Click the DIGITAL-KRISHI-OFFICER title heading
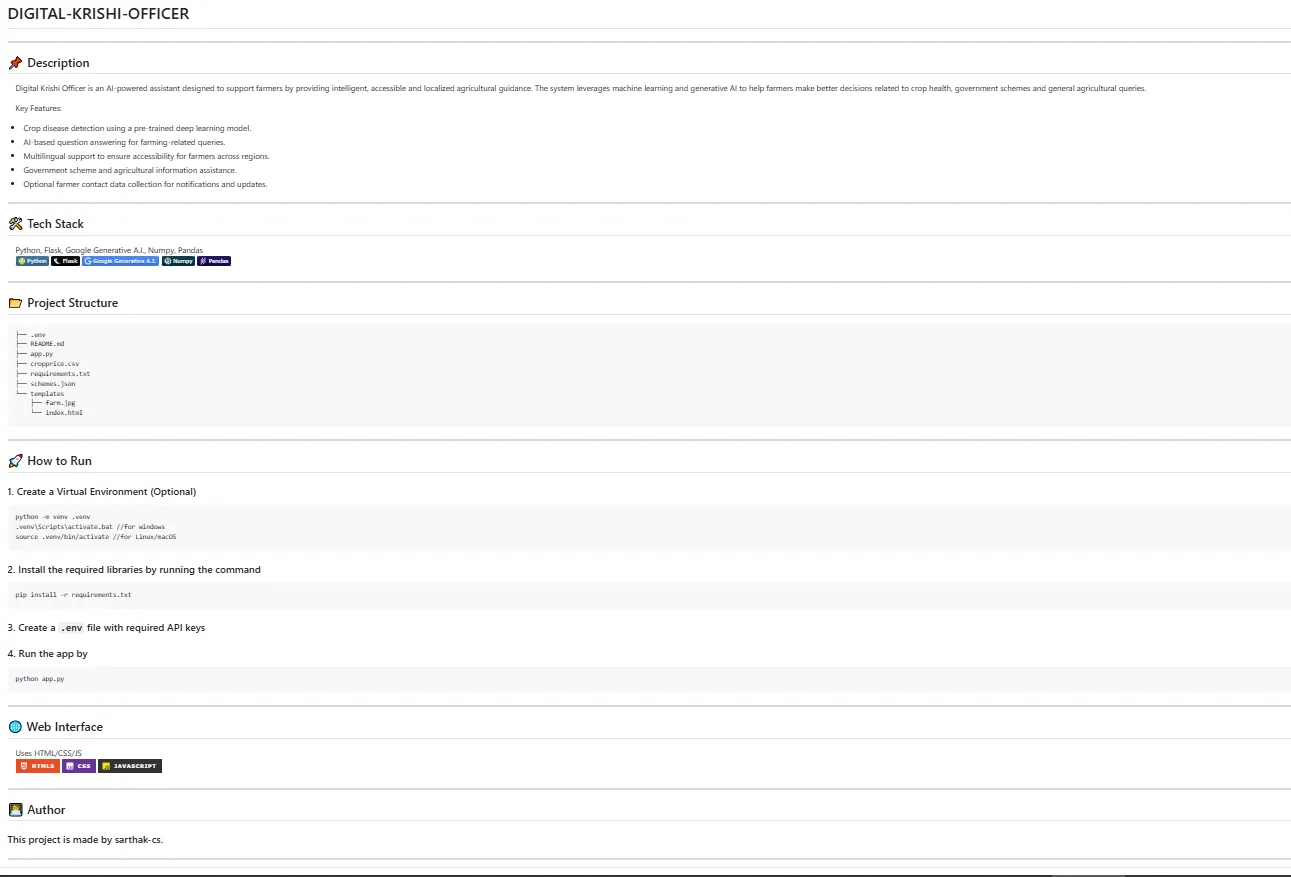Screen dimensions: 1291x877 [97, 13]
